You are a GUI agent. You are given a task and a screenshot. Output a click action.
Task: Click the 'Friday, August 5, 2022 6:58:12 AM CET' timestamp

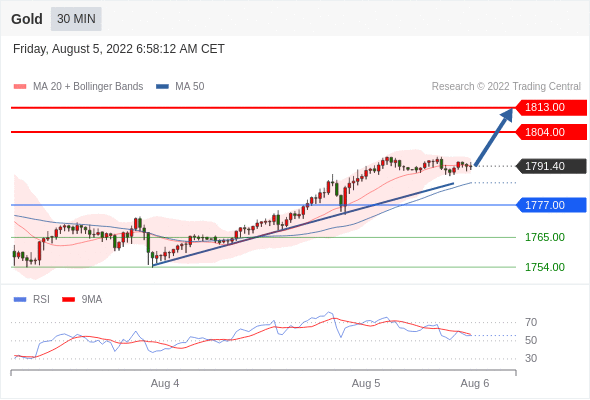119,49
